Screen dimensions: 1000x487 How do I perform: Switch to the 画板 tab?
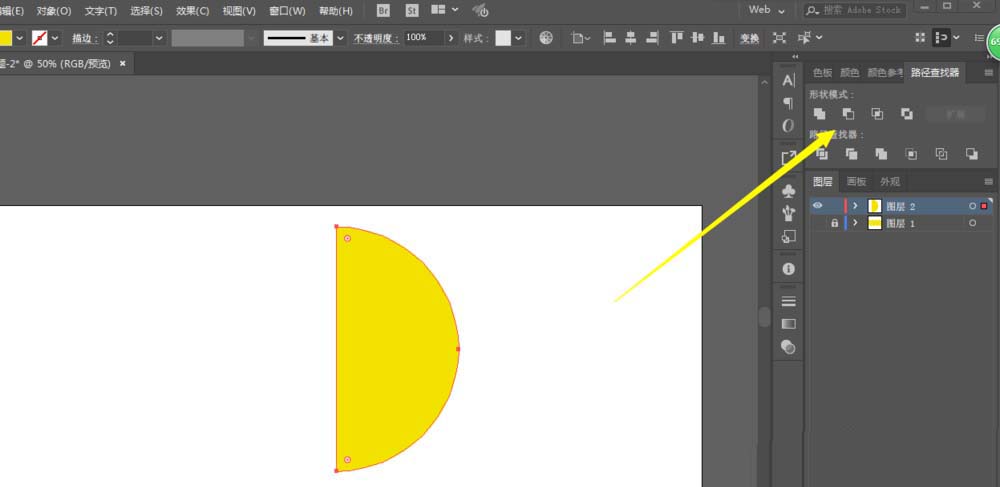tap(857, 182)
